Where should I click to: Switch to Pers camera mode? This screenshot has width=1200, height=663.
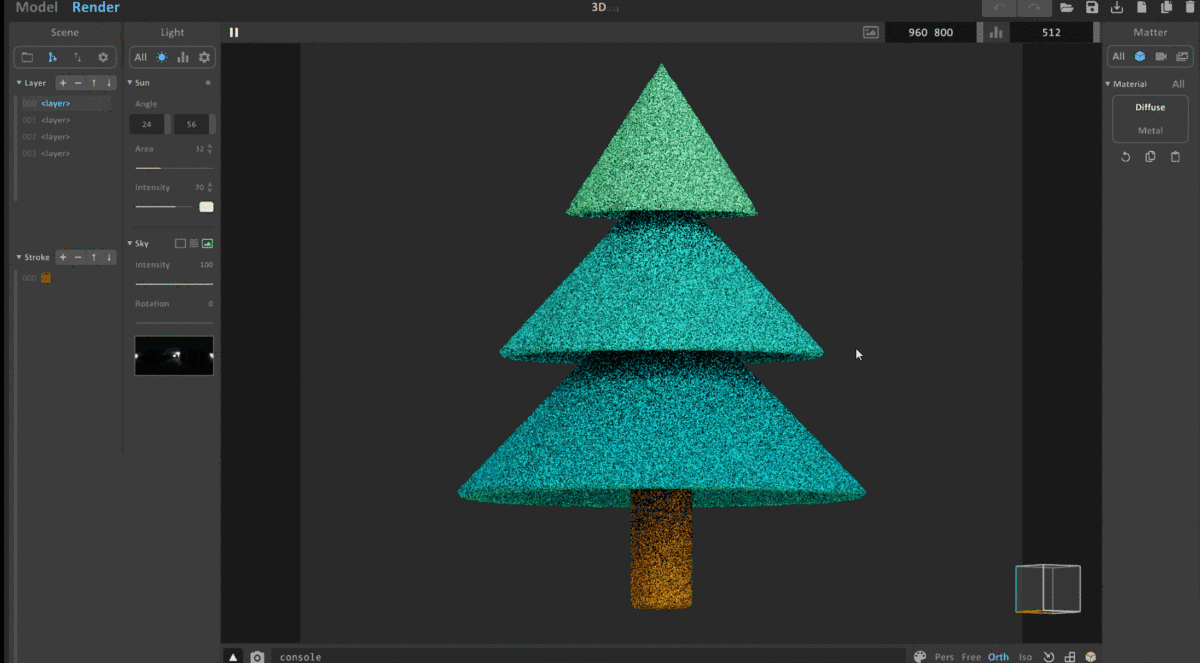tap(944, 657)
